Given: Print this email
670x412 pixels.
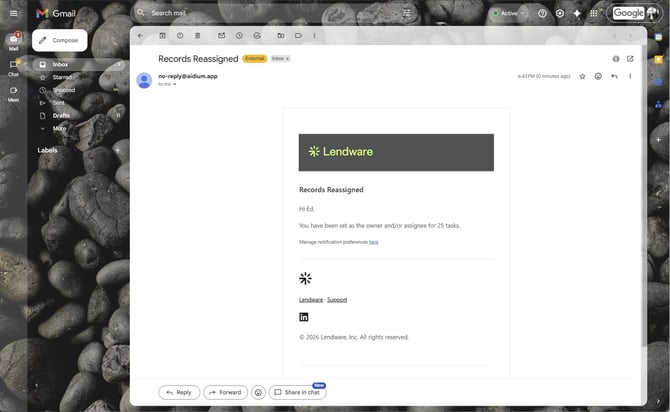Looking at the screenshot, I should click(x=616, y=59).
